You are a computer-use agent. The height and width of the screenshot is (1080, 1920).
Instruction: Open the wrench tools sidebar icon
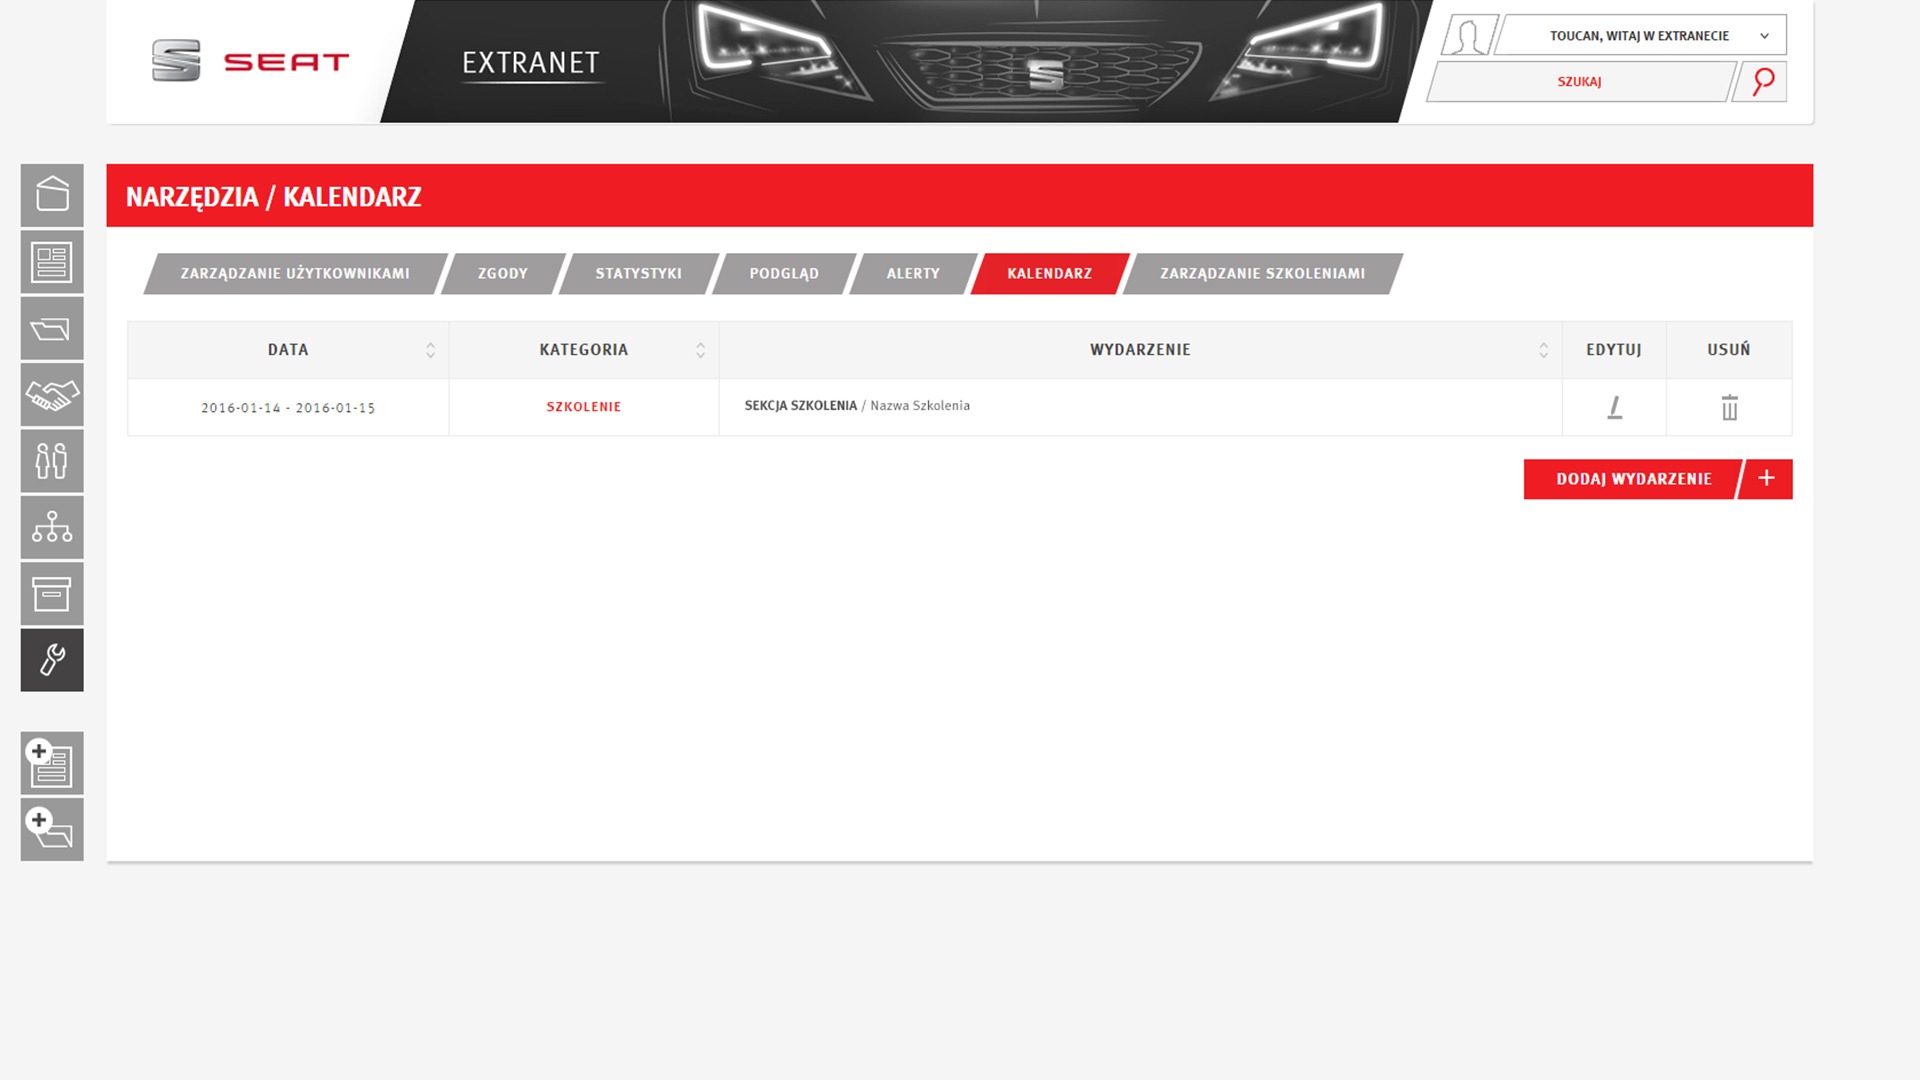(52, 660)
